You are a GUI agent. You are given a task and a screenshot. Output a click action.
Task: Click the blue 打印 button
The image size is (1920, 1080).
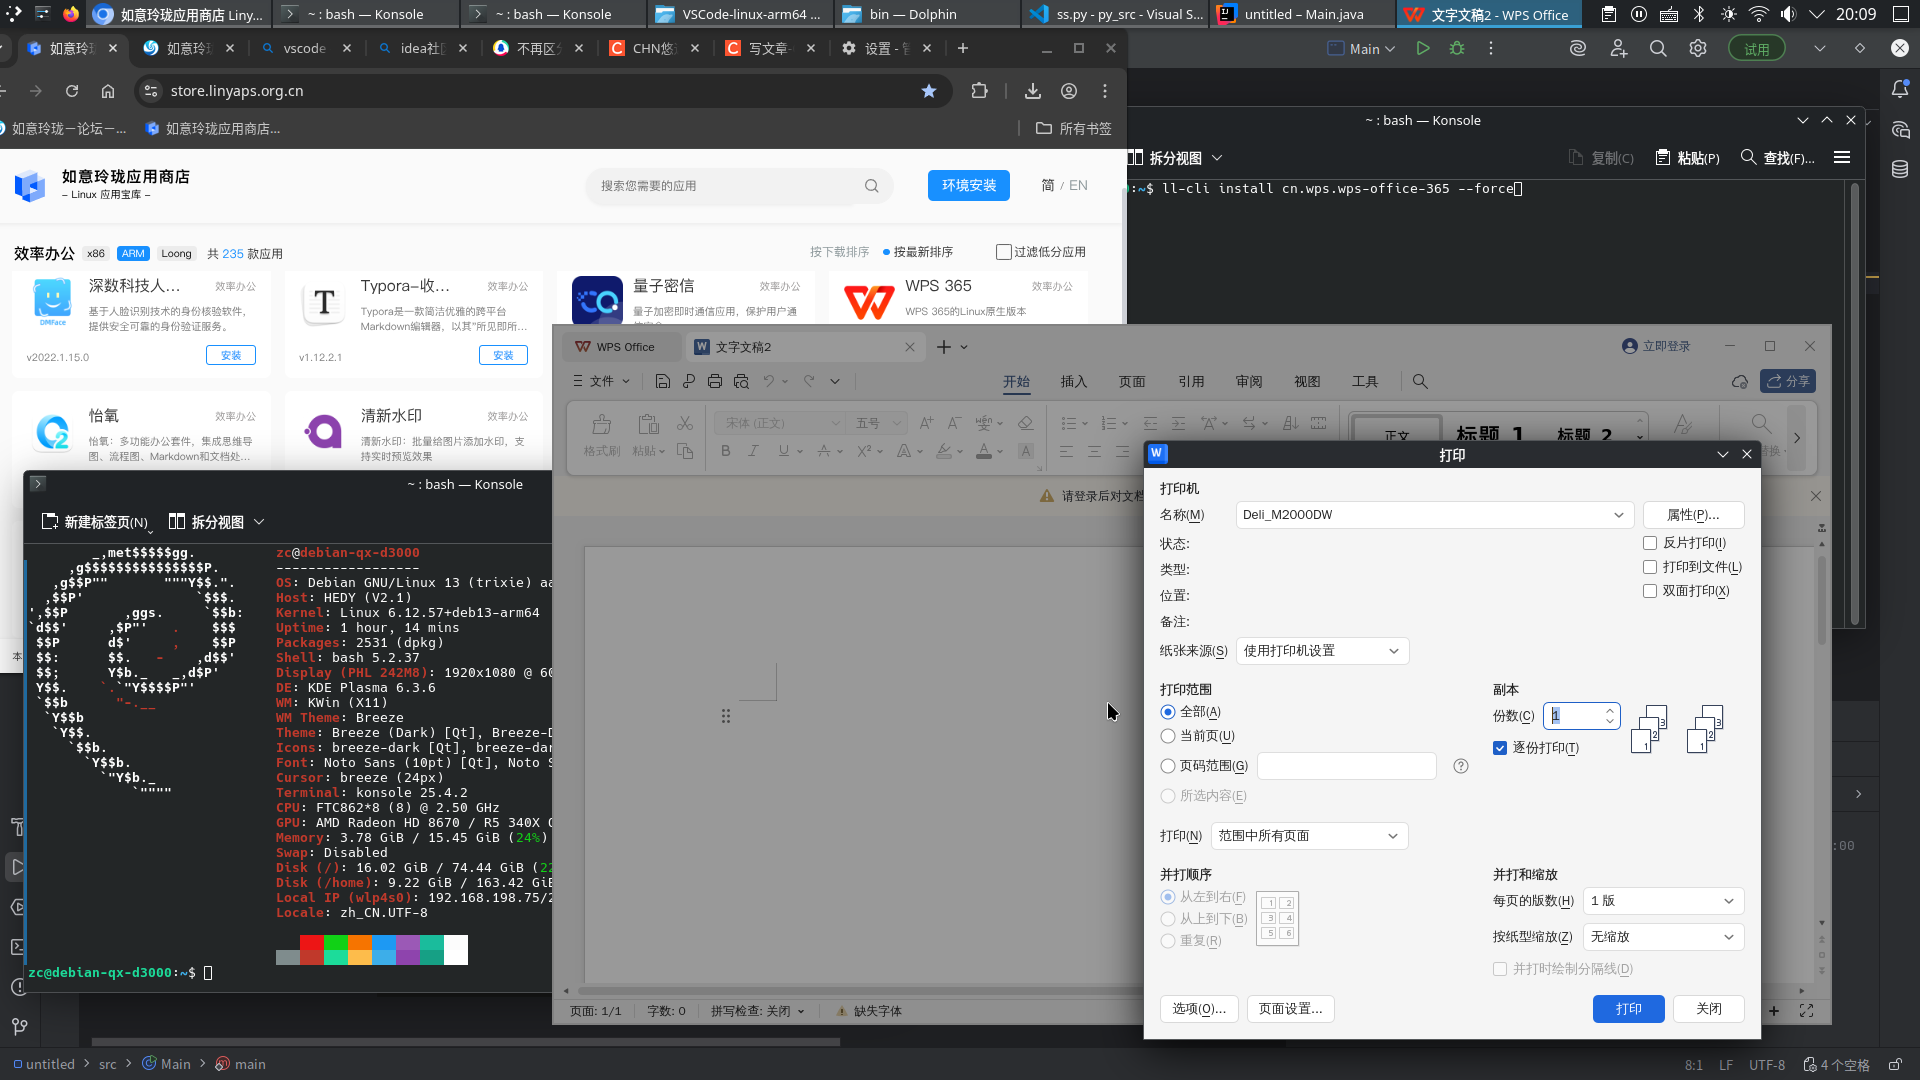(1628, 1009)
